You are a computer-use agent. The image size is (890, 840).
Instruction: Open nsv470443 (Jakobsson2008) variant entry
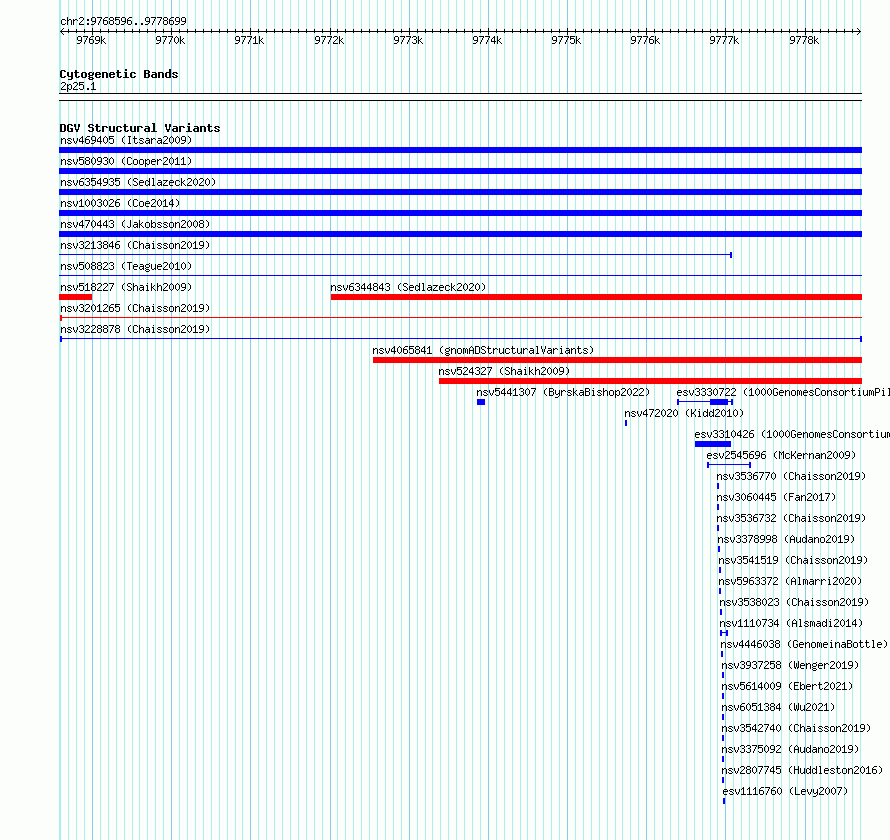(x=135, y=224)
